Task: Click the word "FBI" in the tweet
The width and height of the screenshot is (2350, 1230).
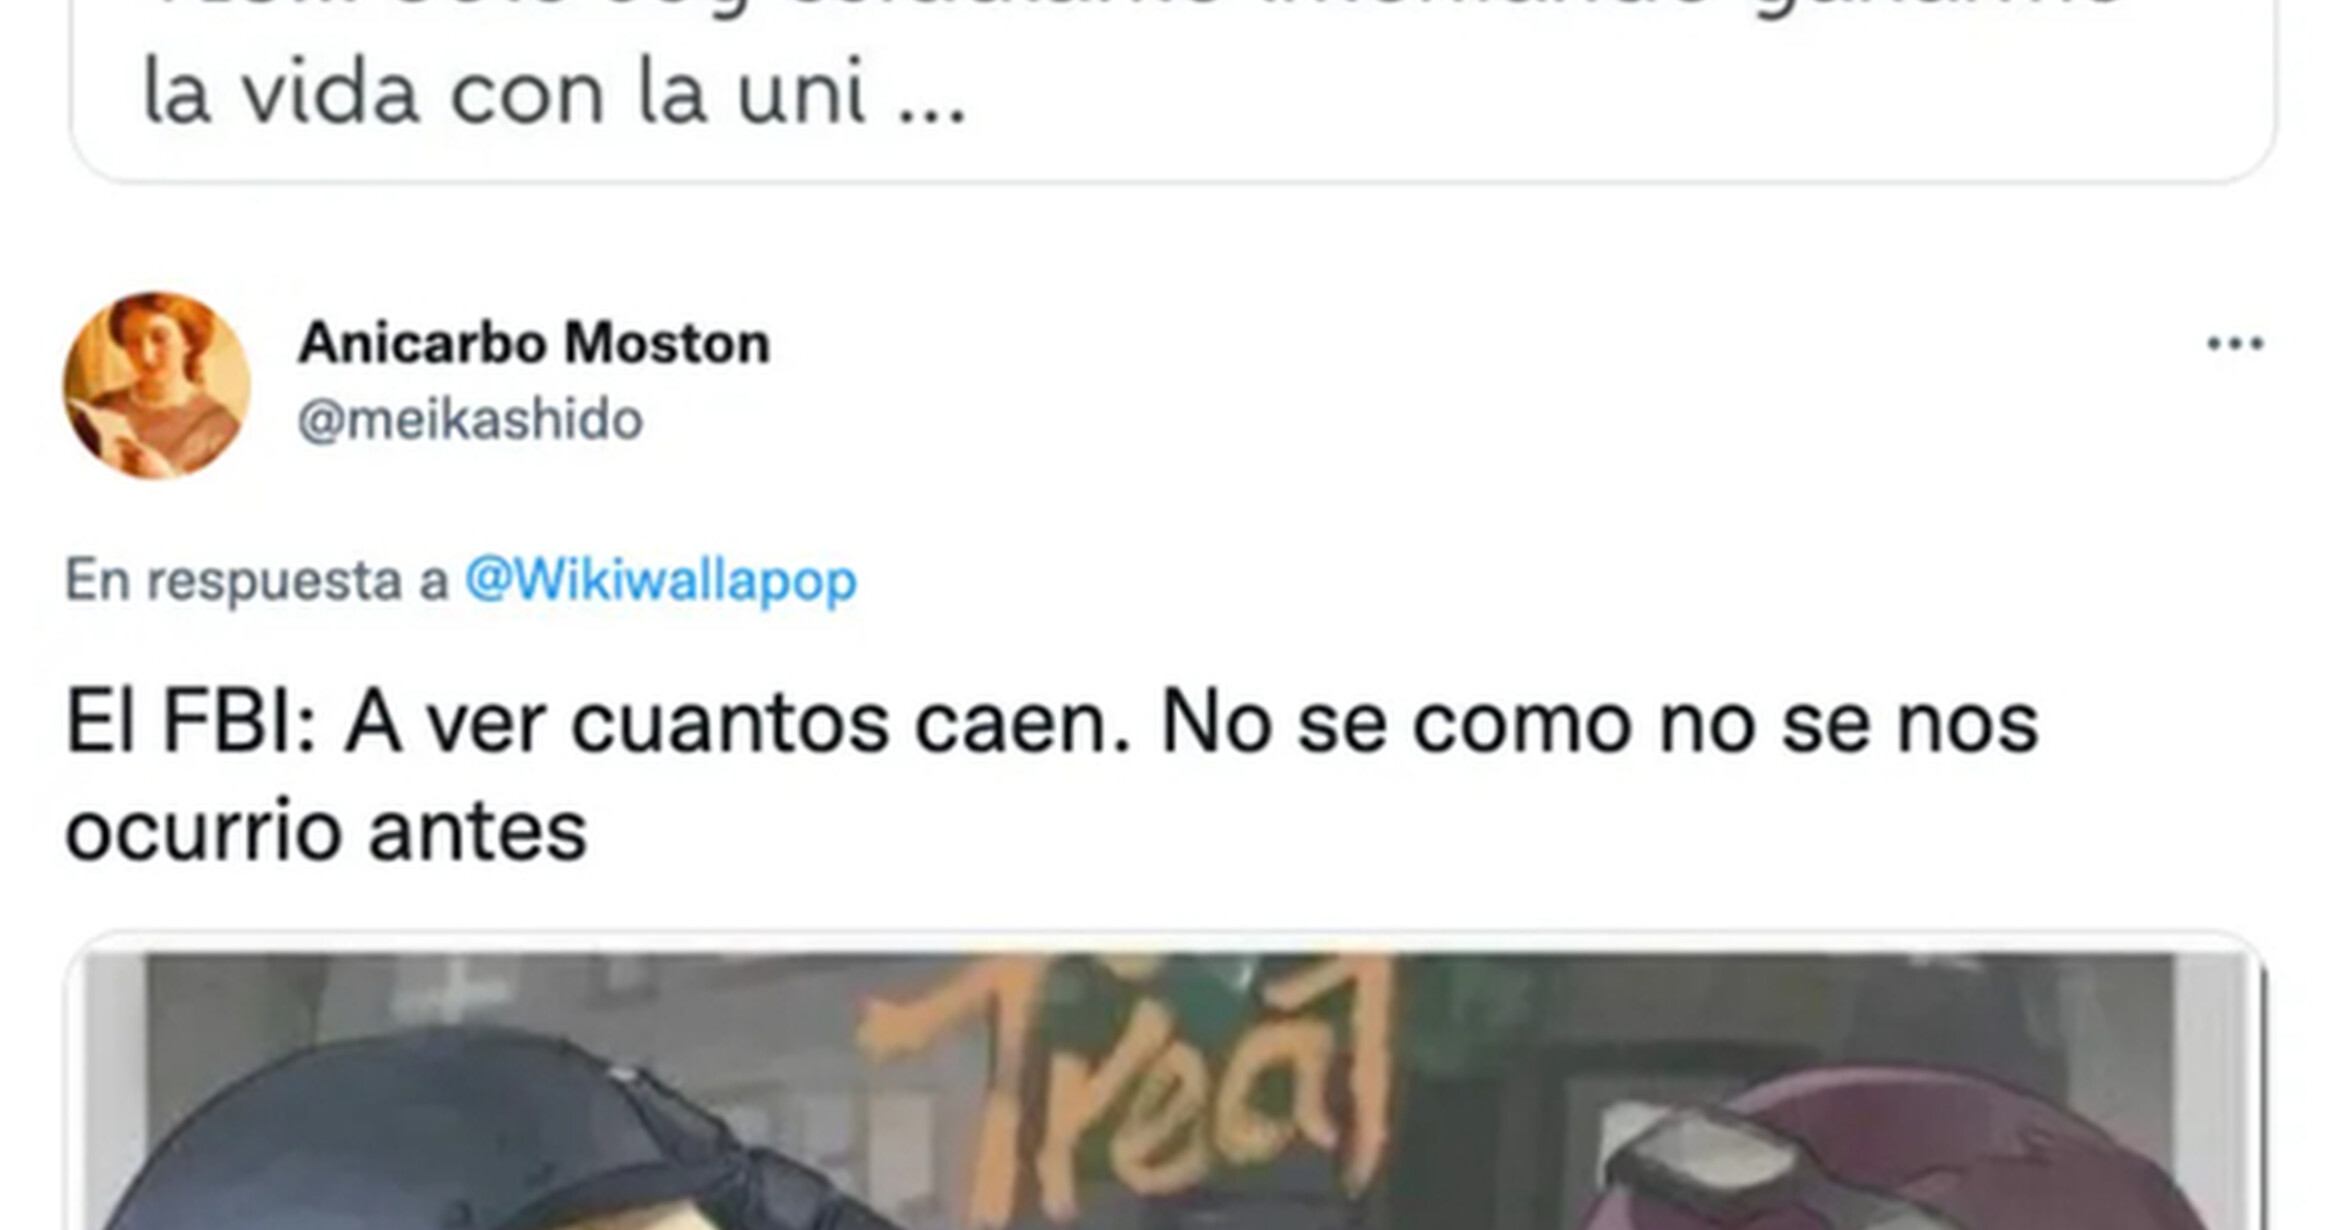Action: point(239,722)
